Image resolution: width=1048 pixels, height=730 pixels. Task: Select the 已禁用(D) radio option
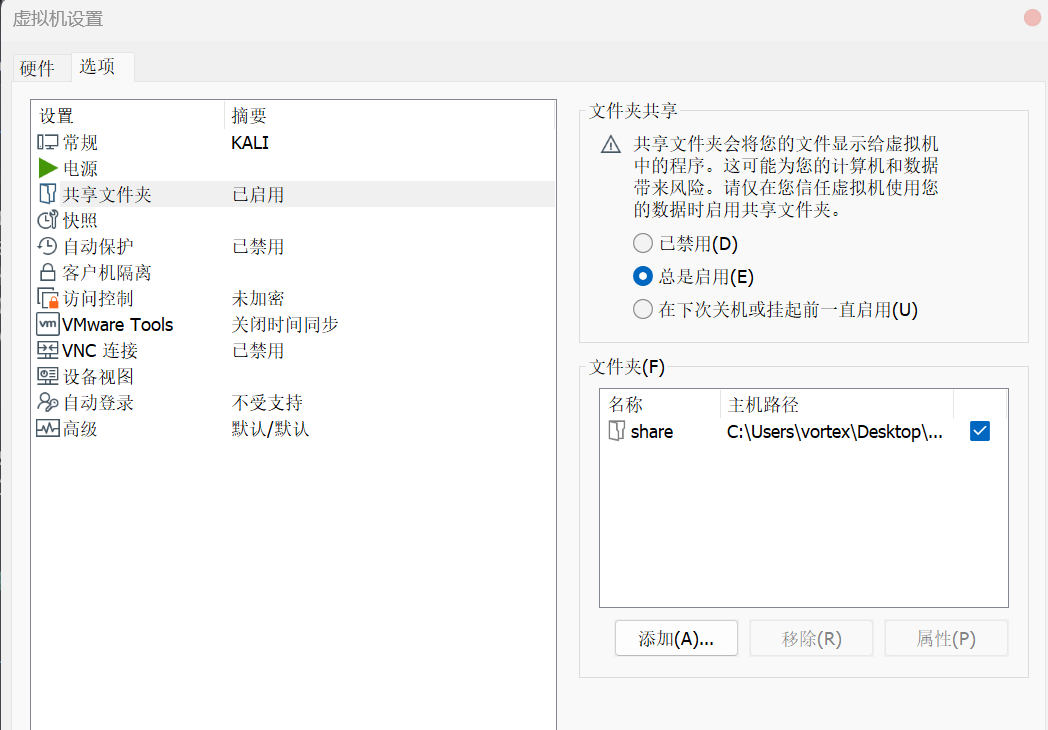click(643, 243)
